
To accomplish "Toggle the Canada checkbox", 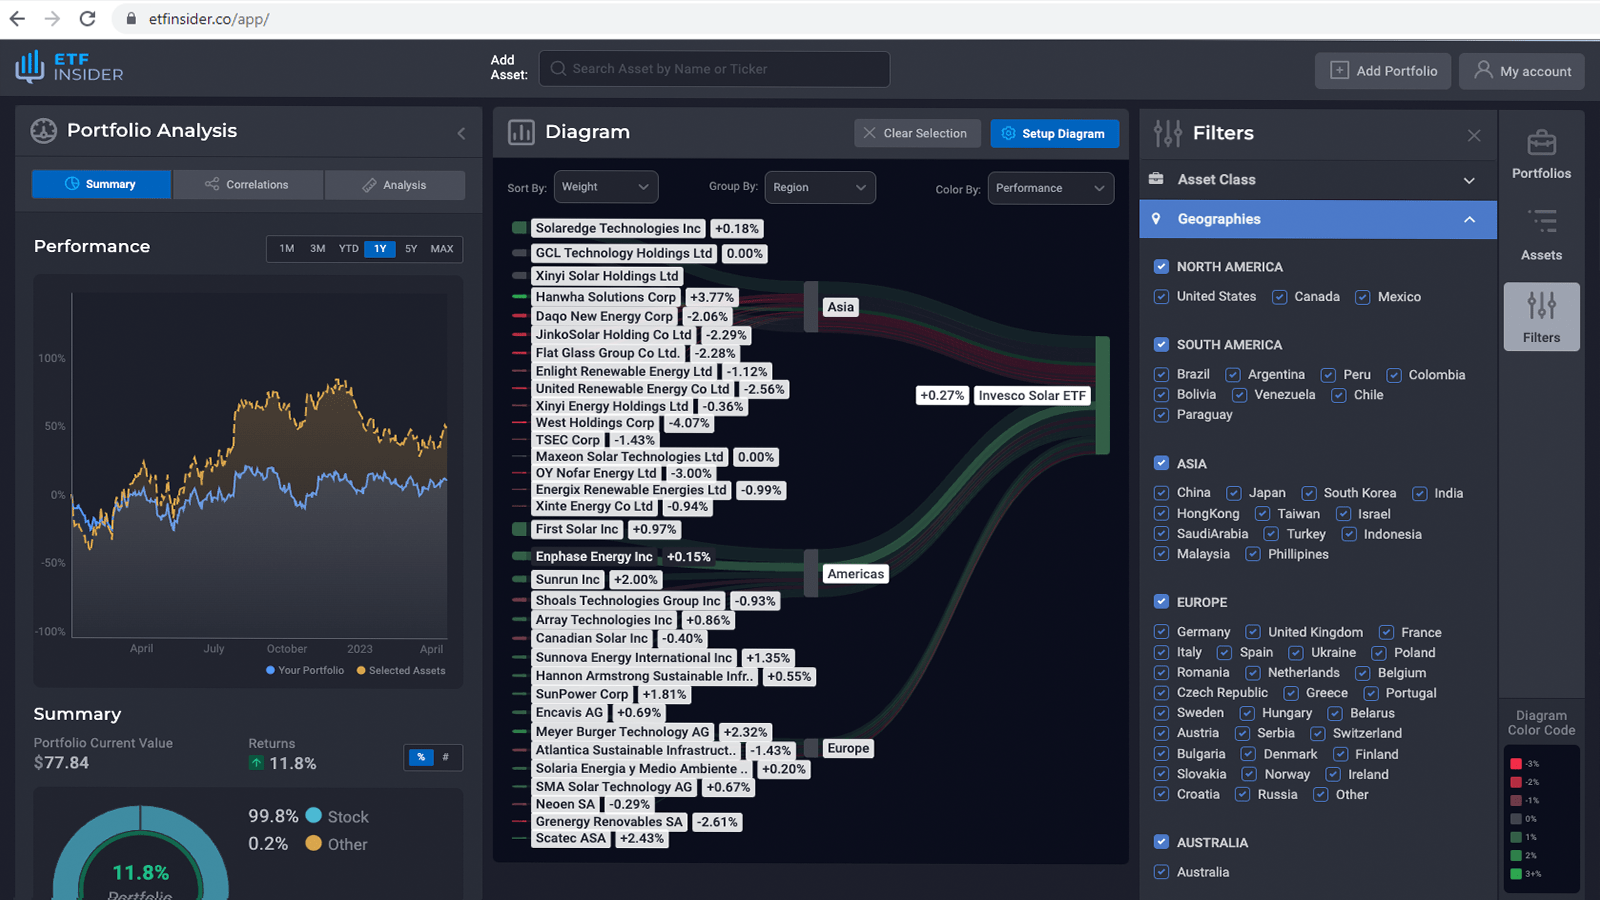I will (x=1279, y=297).
